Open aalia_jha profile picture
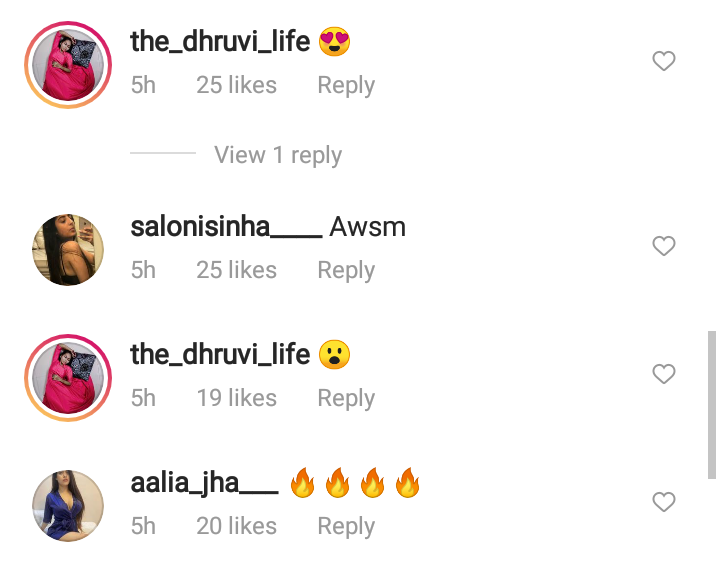 click(x=68, y=506)
